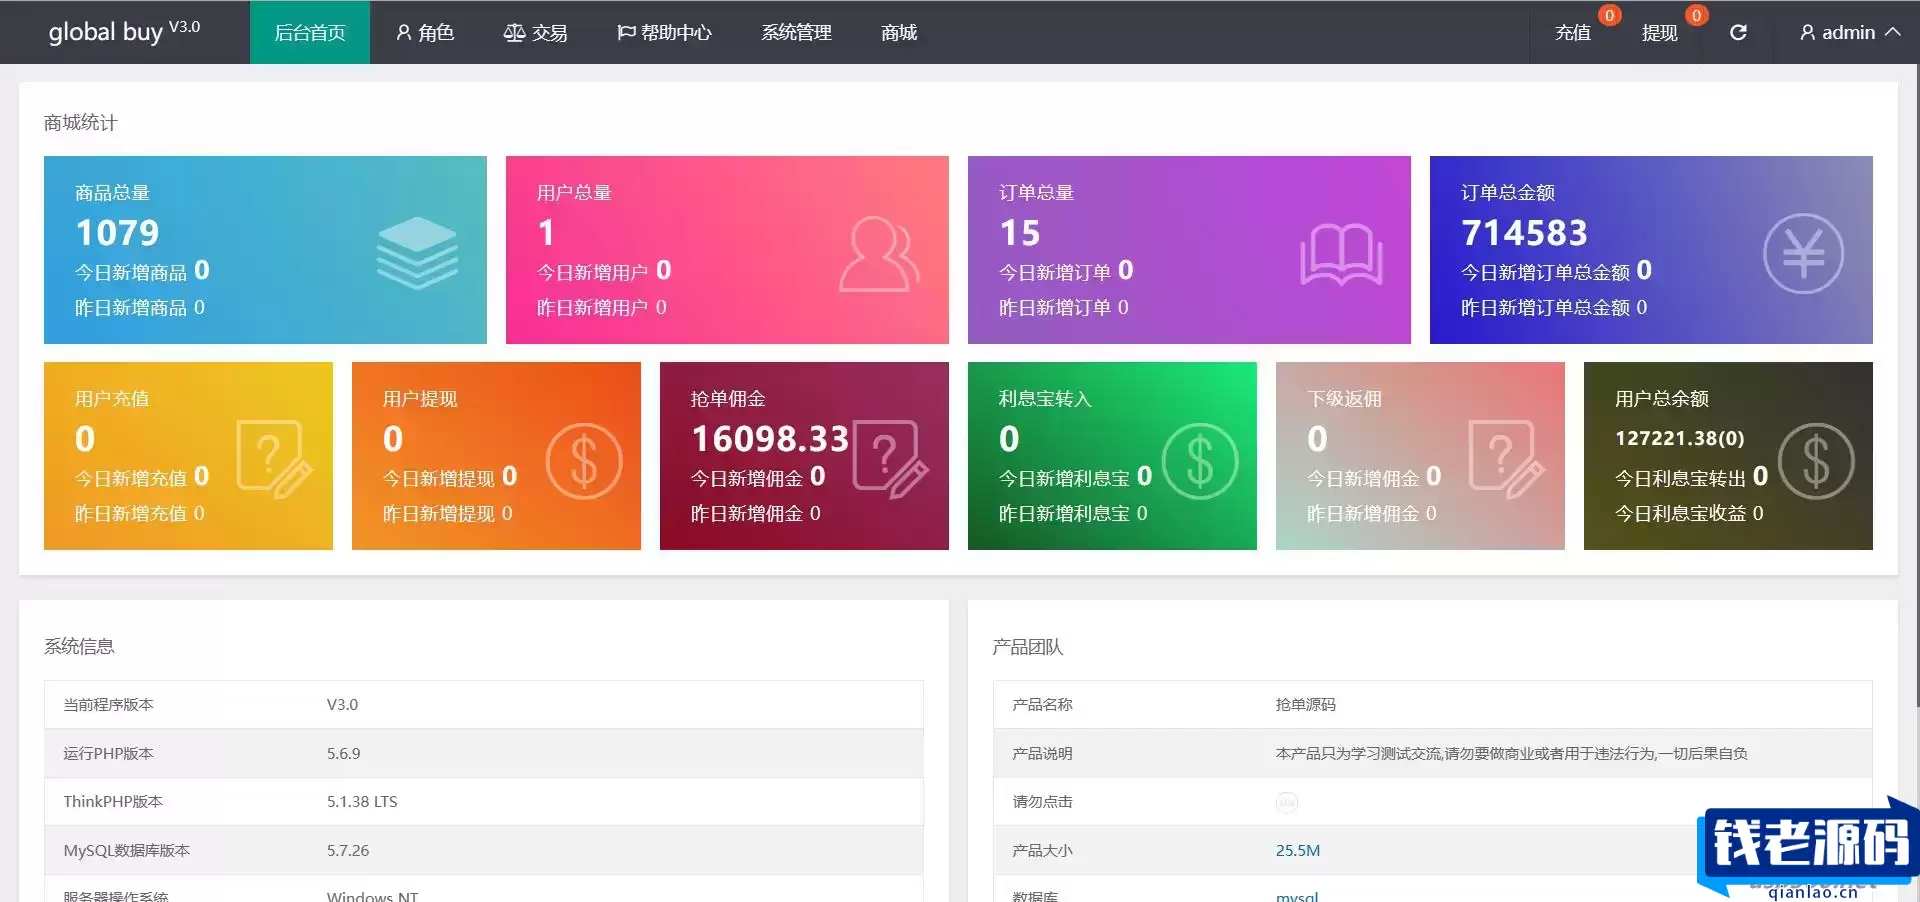
Task: Click the dollar icon in 用户总余额 card
Action: pos(1816,461)
